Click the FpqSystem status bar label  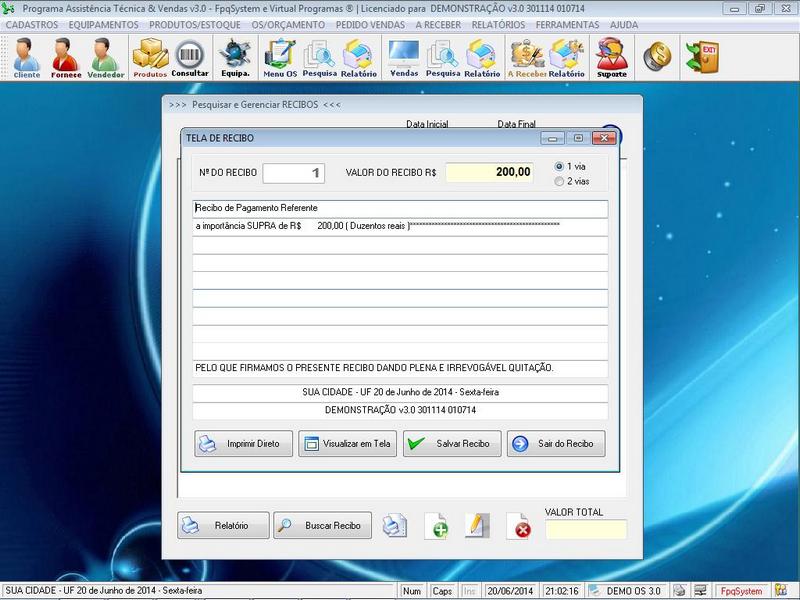pos(741,591)
